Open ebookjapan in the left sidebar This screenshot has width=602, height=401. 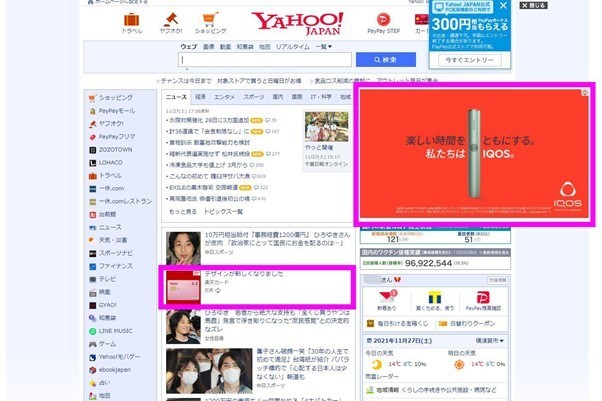click(x=110, y=370)
